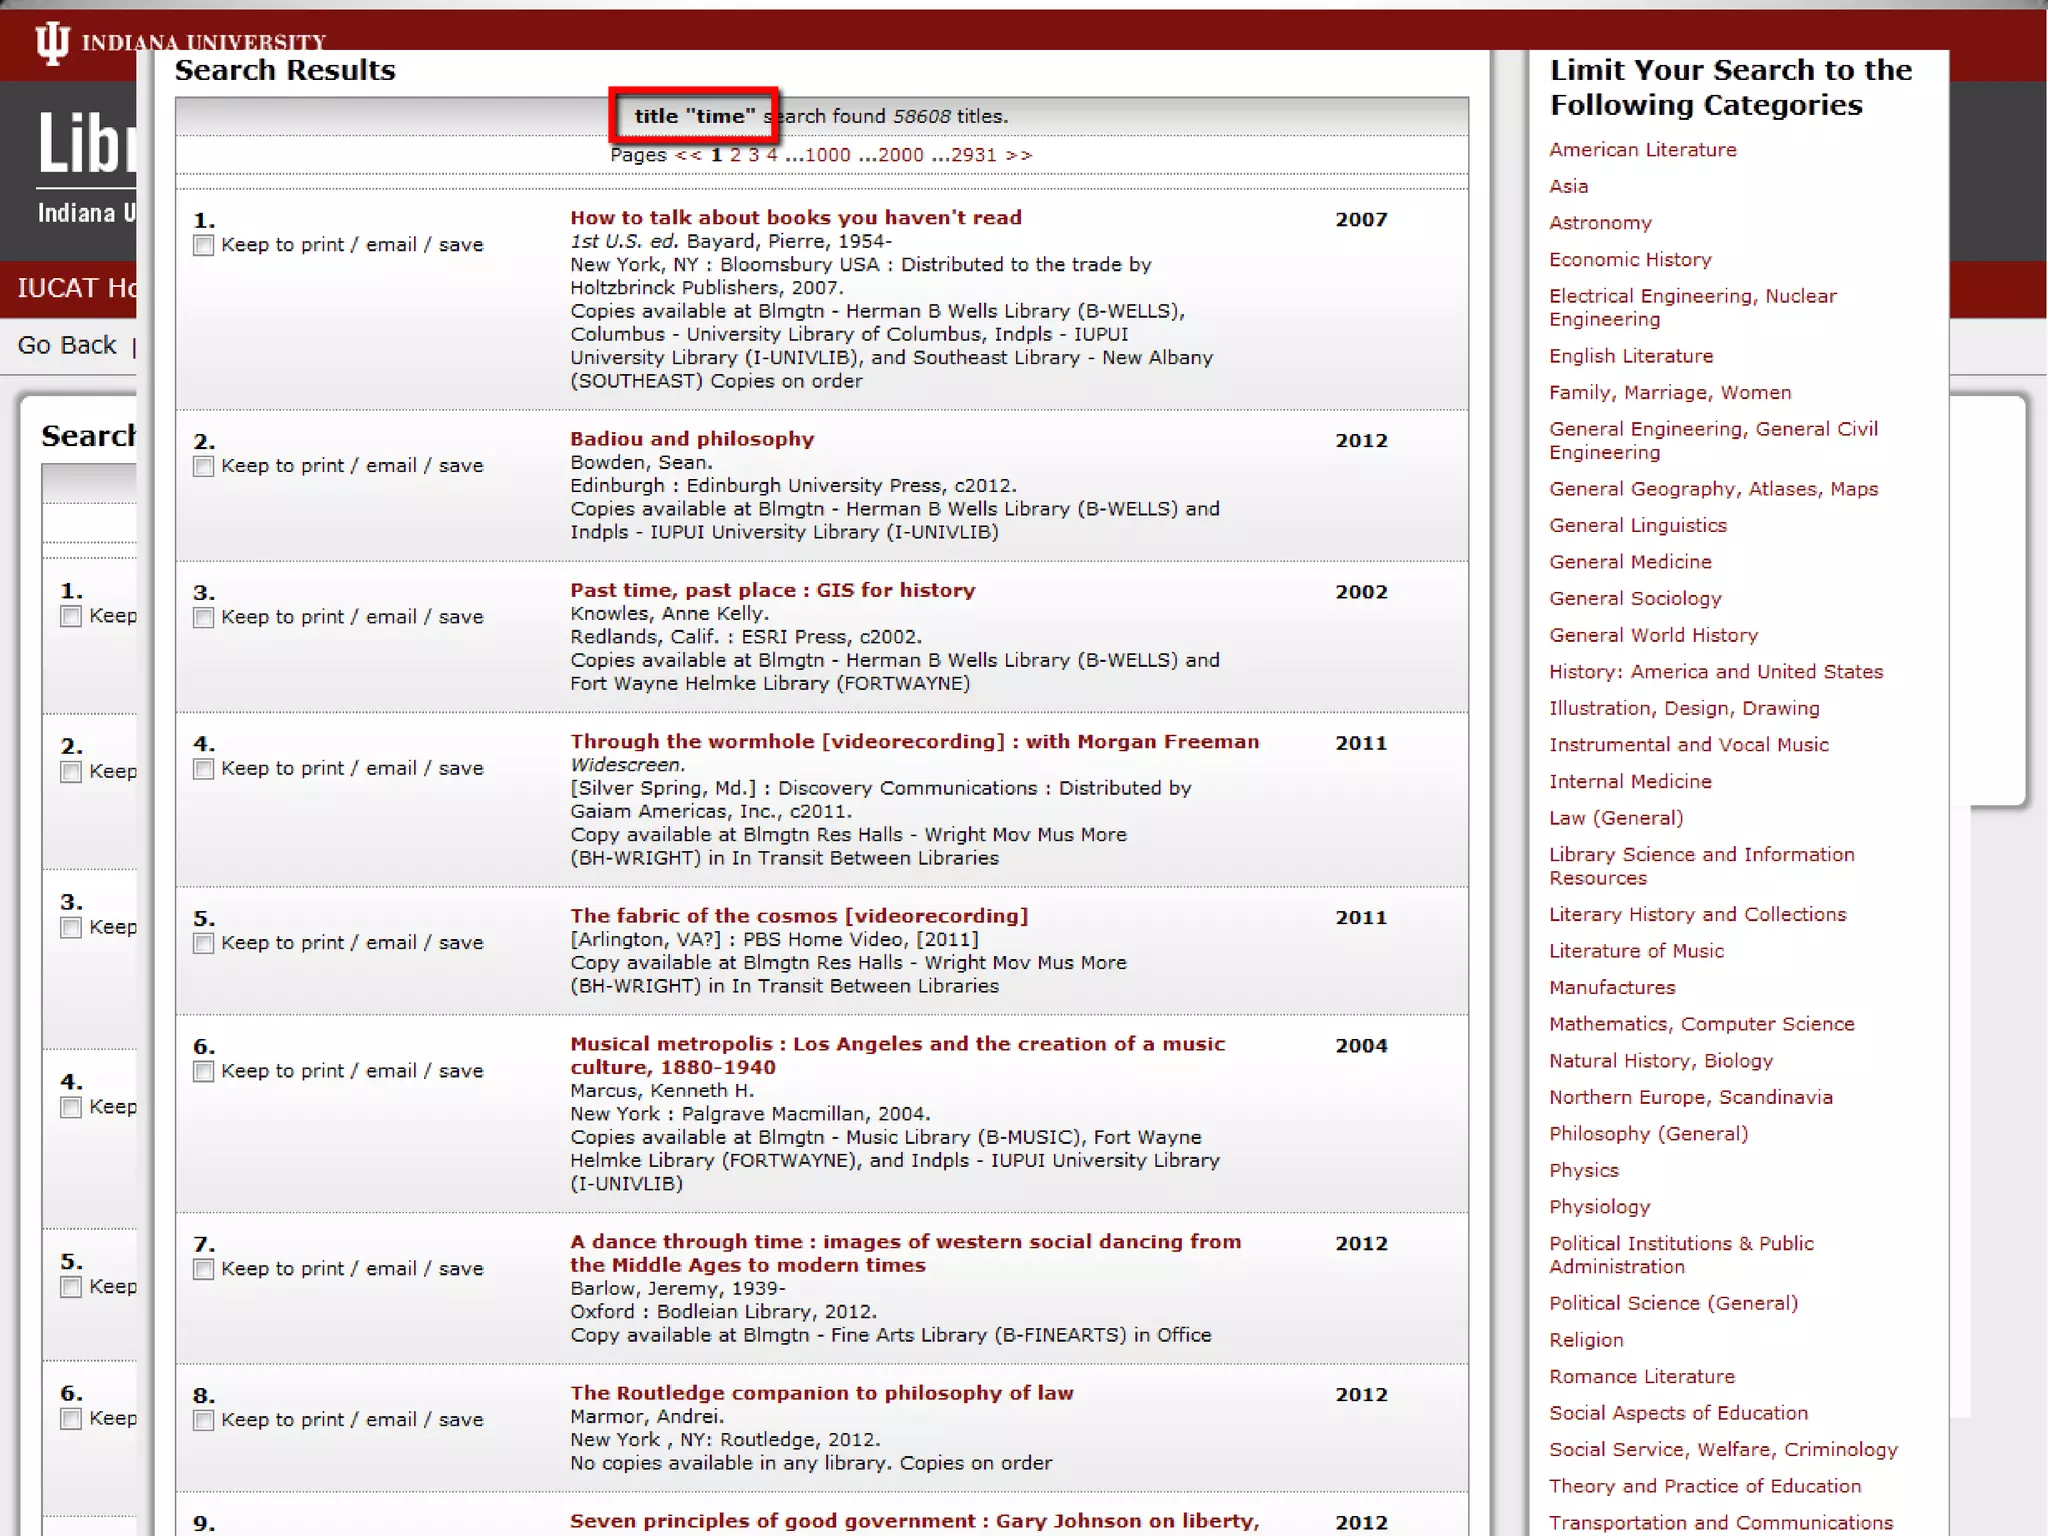Check 'Keep to print' for result 6
Image resolution: width=2048 pixels, height=1536 pixels.
(203, 1072)
